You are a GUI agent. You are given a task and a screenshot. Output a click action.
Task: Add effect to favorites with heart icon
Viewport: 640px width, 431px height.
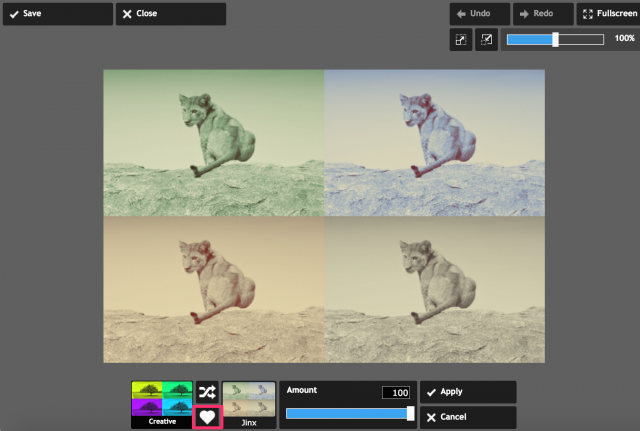coord(207,417)
